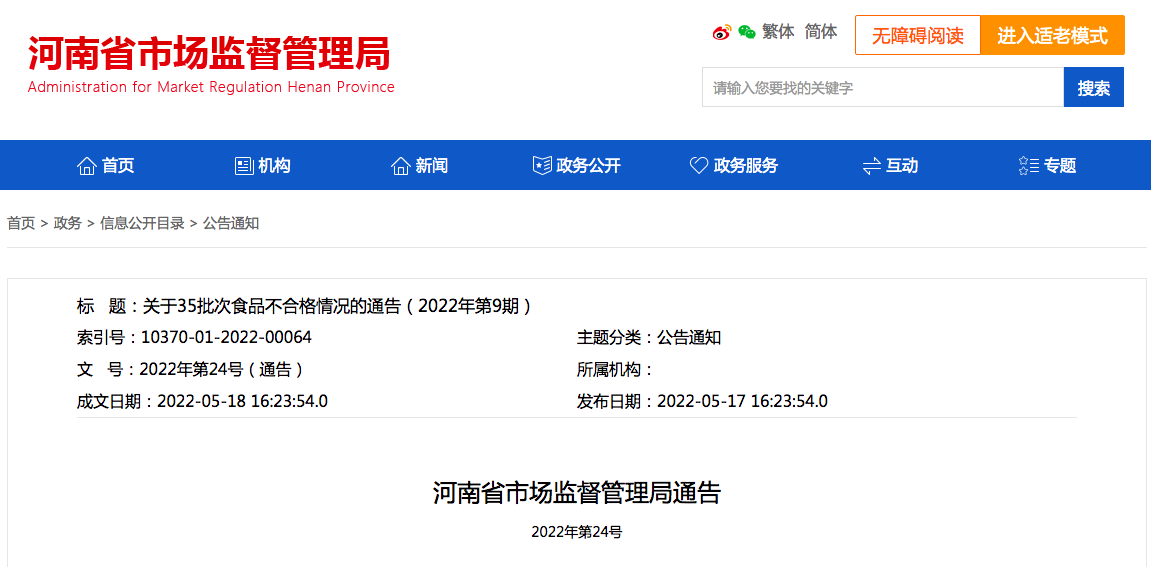1151x567 pixels.
Task: Click the home icon beside 首页
Action: pyautogui.click(x=87, y=166)
